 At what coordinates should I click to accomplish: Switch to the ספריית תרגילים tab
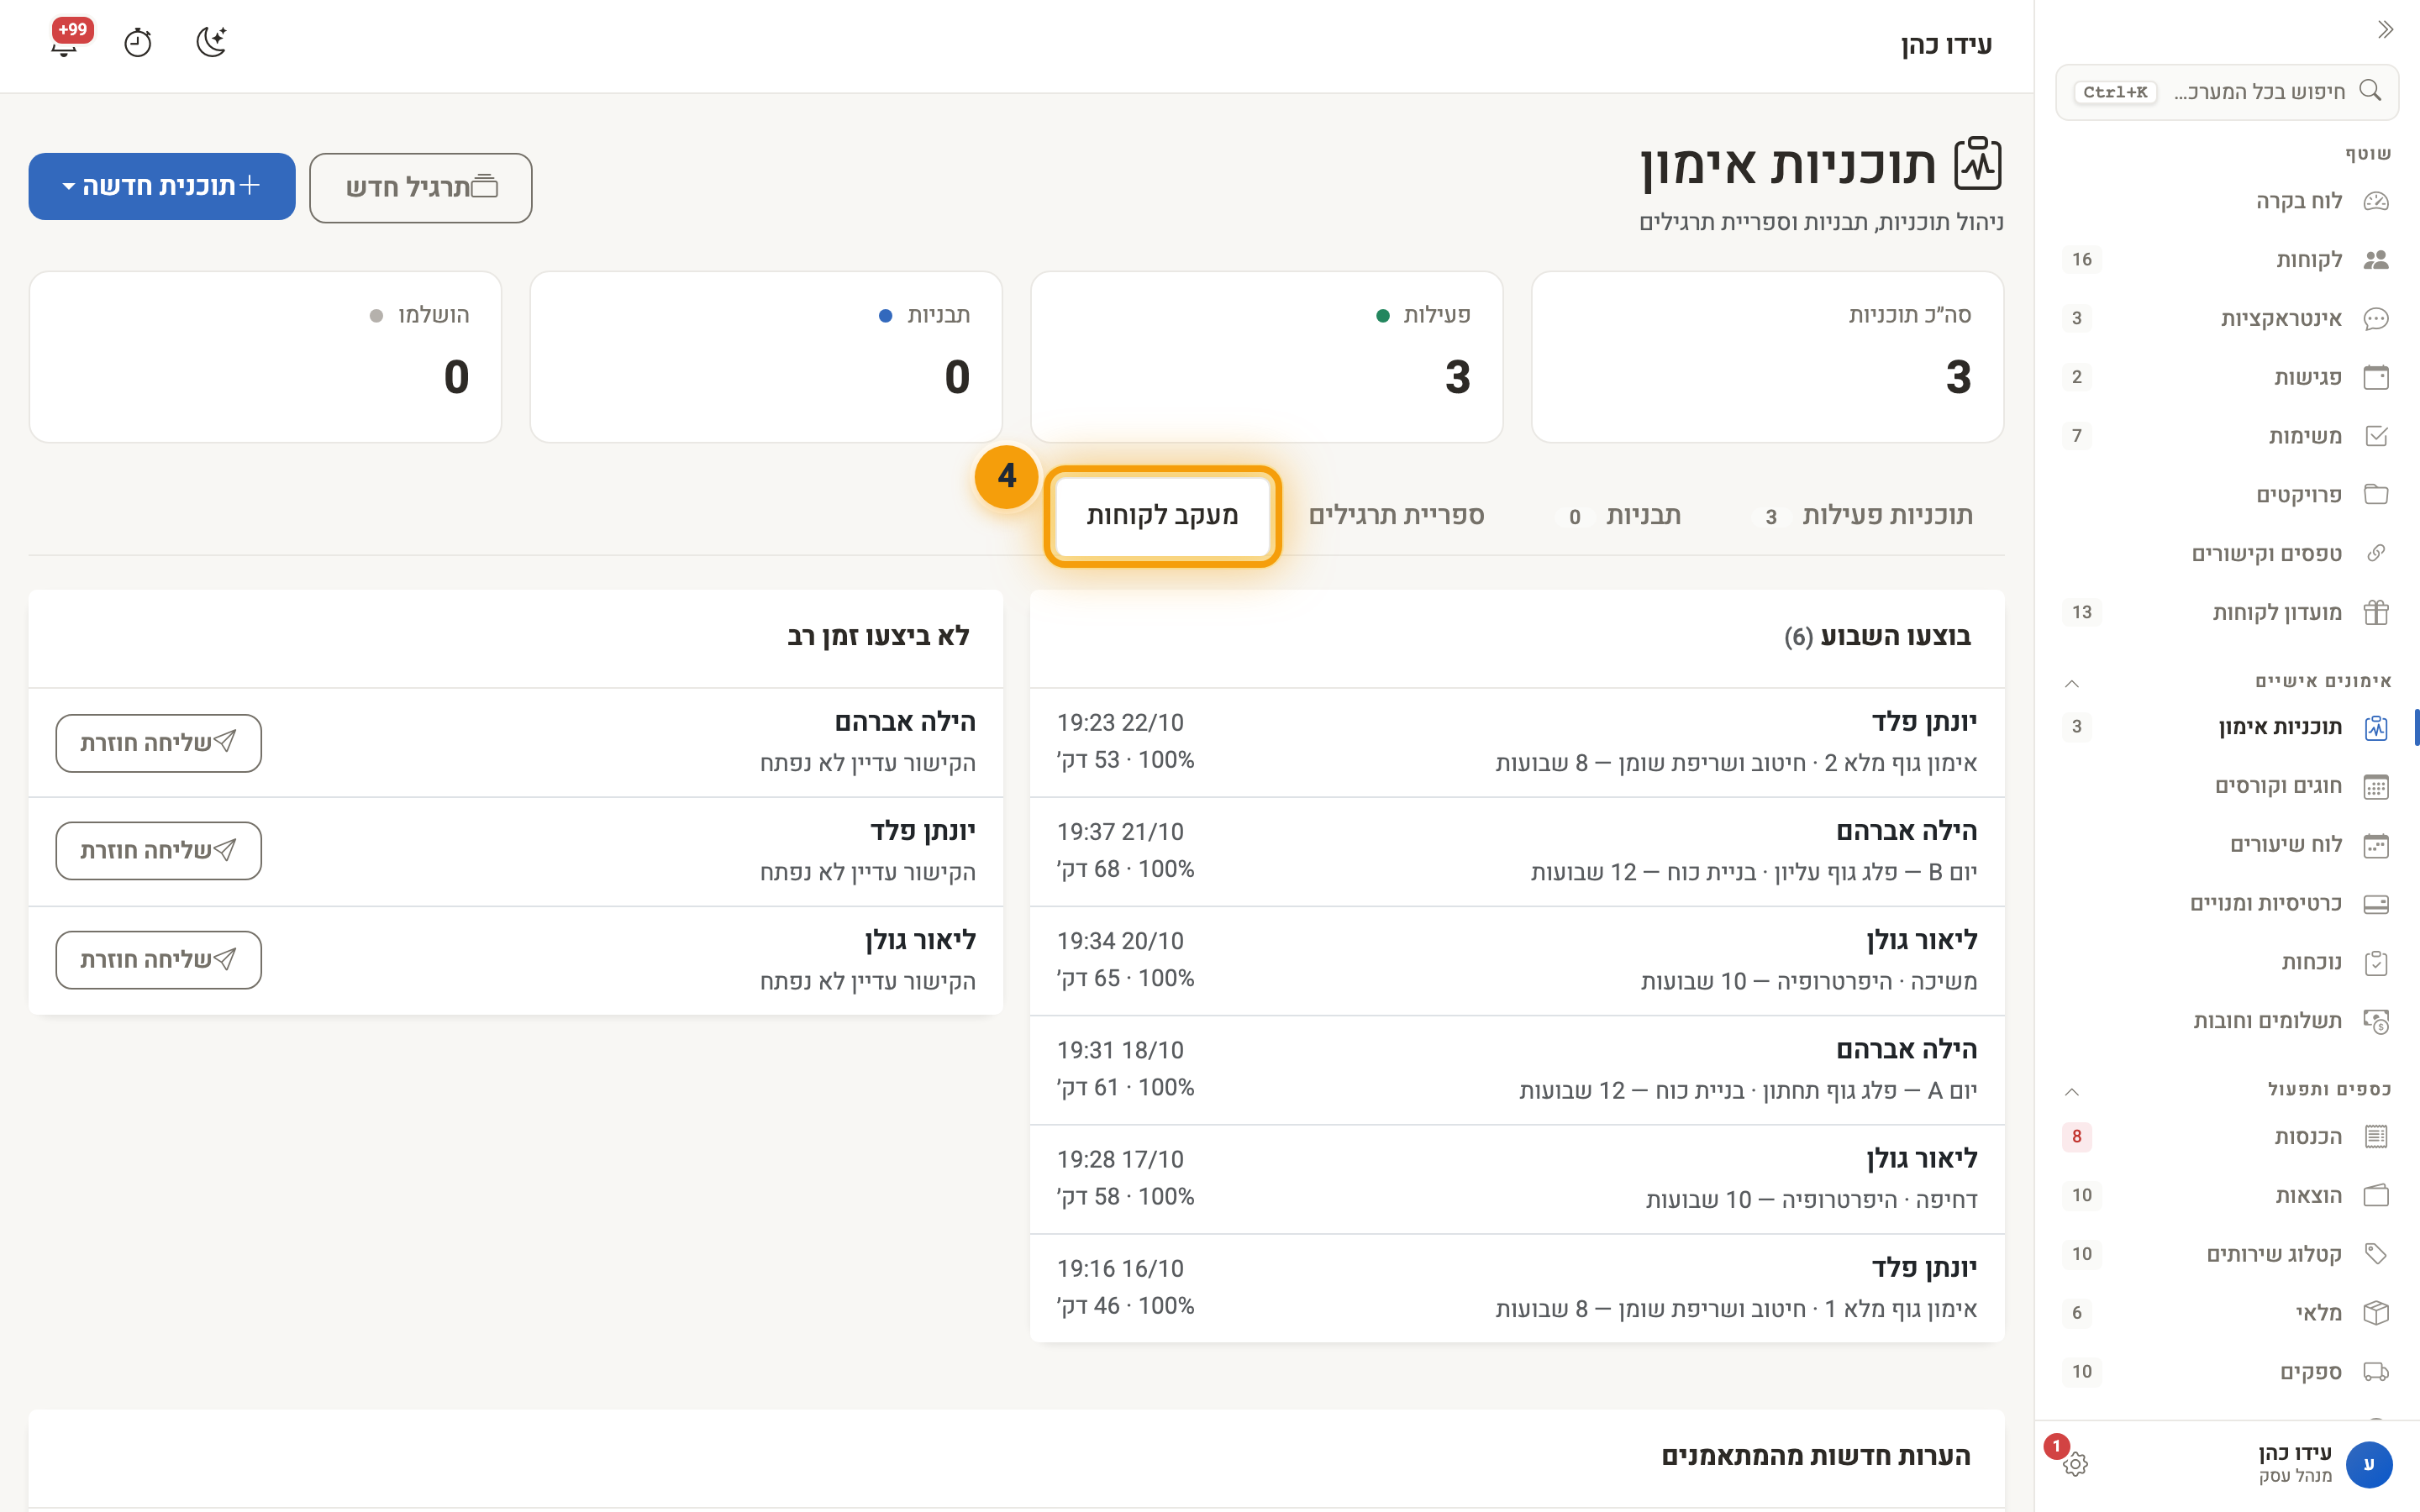tap(1396, 516)
